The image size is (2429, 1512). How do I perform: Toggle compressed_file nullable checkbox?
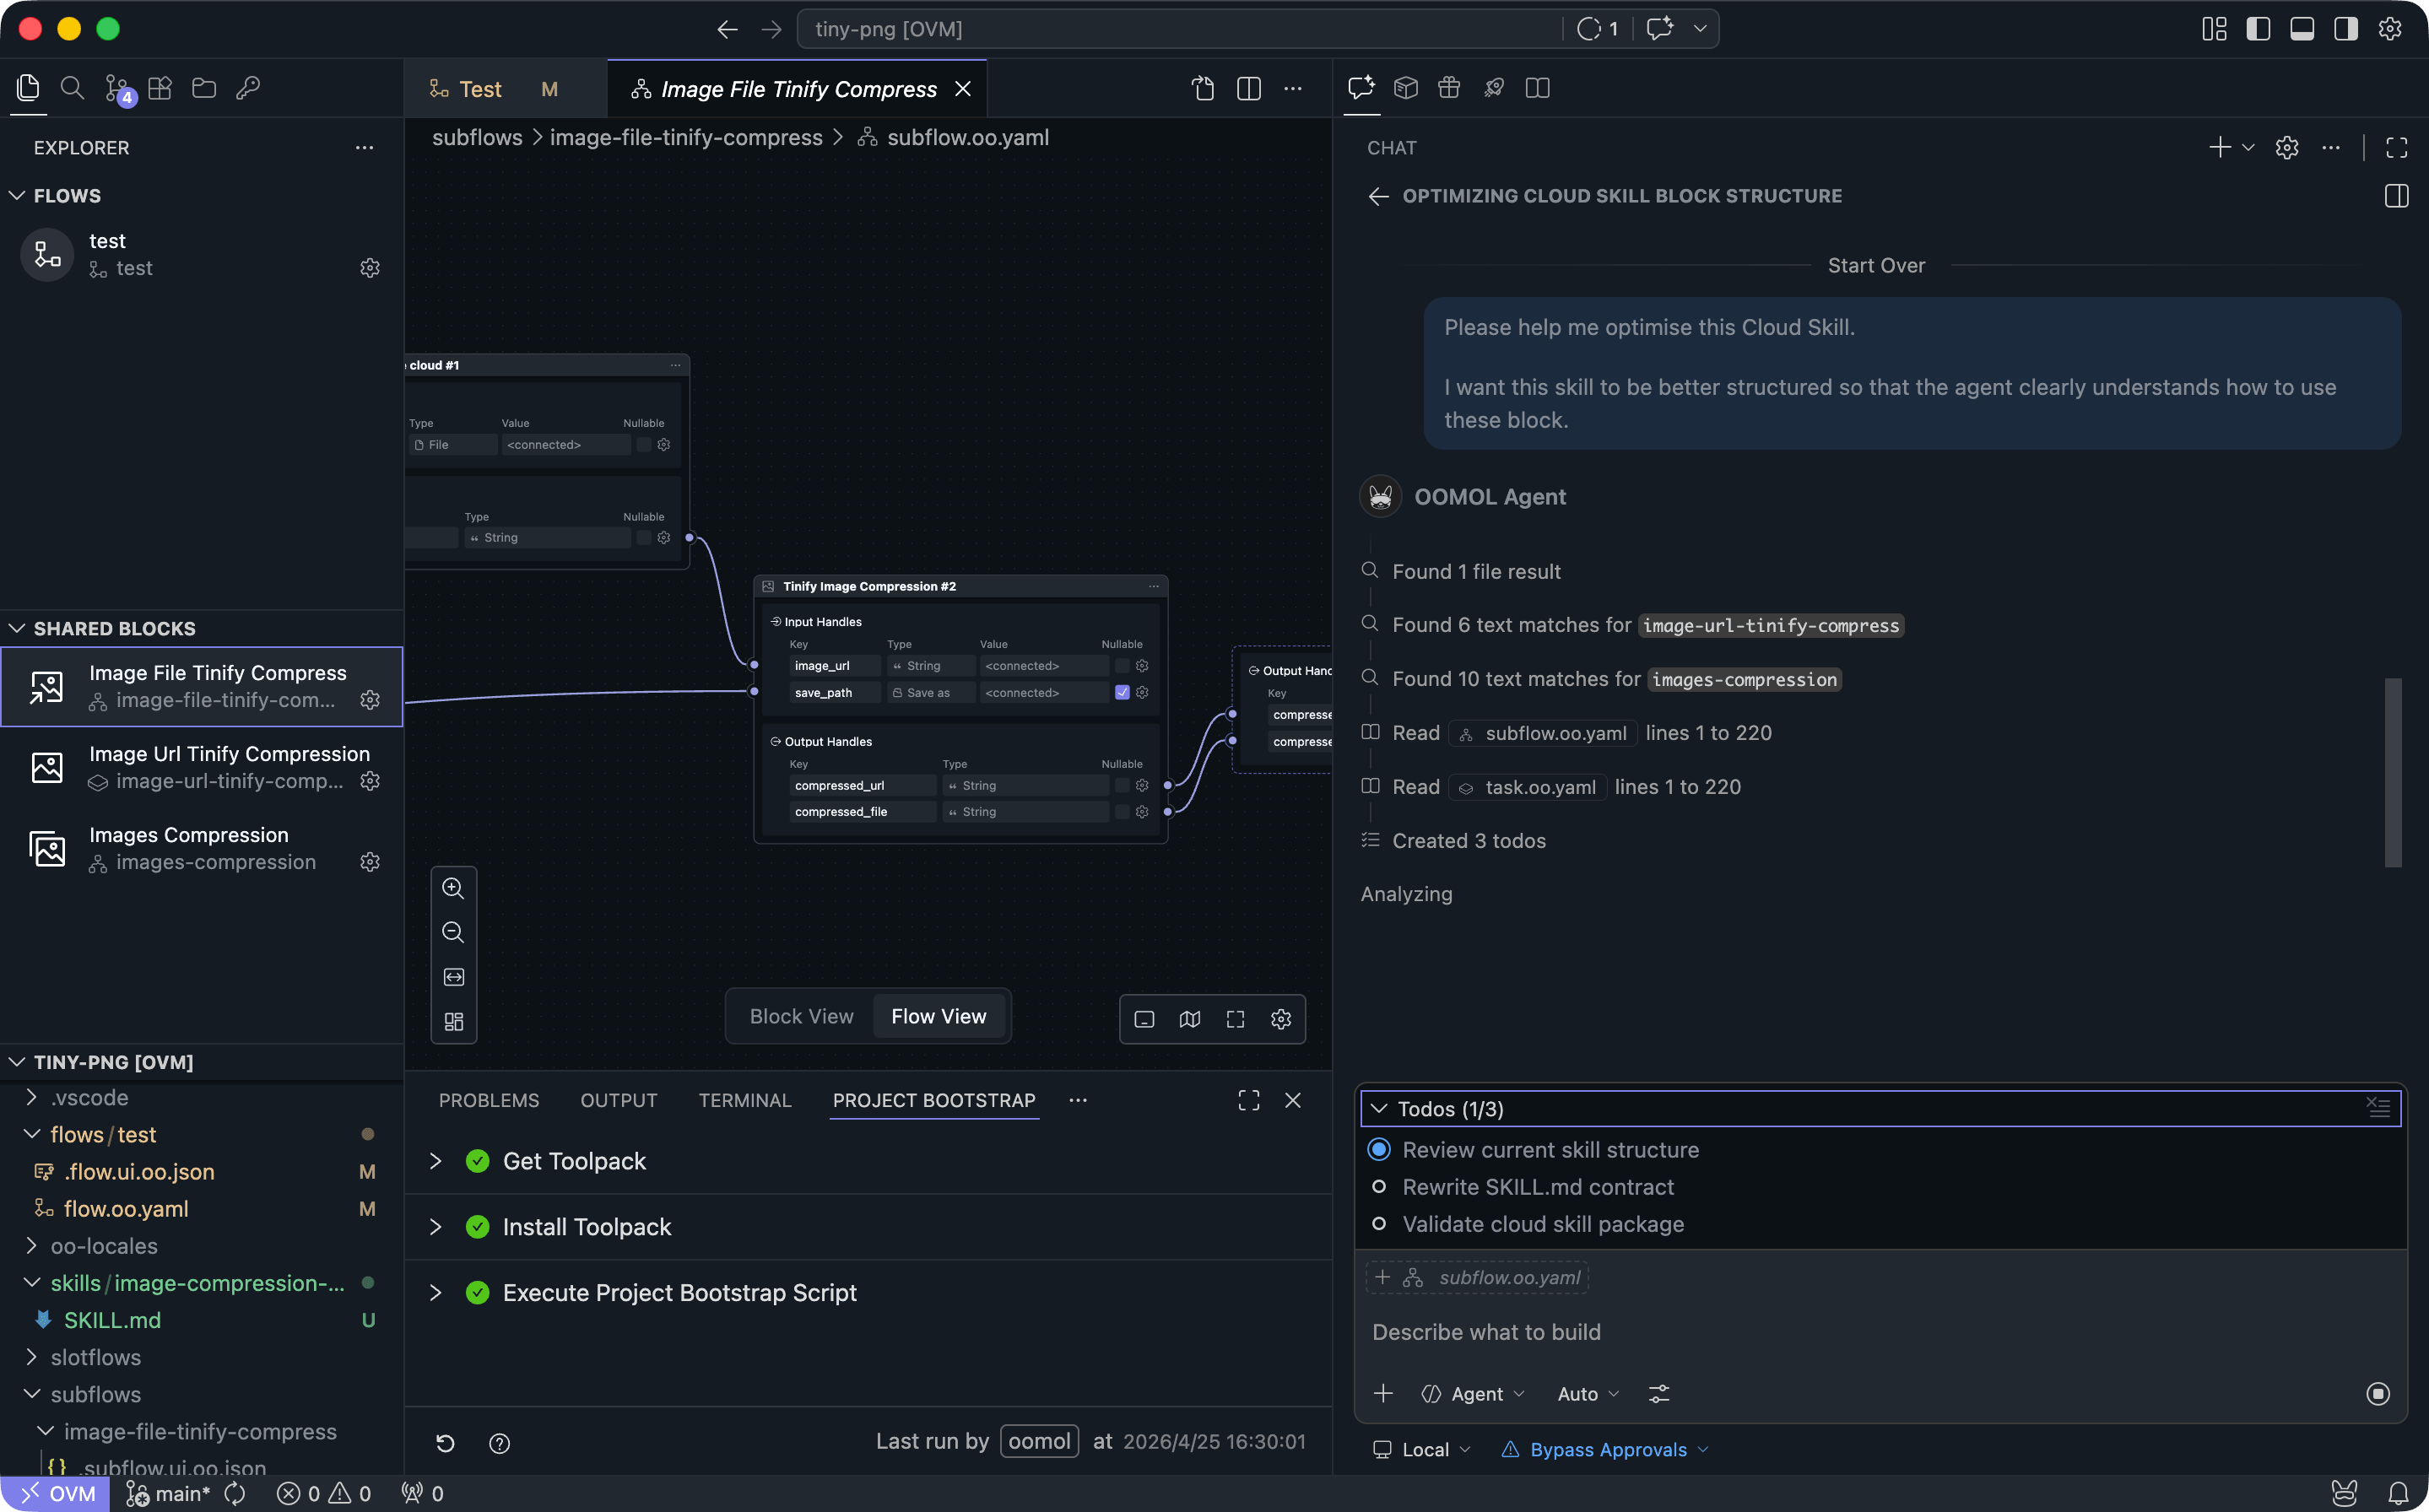click(1122, 812)
